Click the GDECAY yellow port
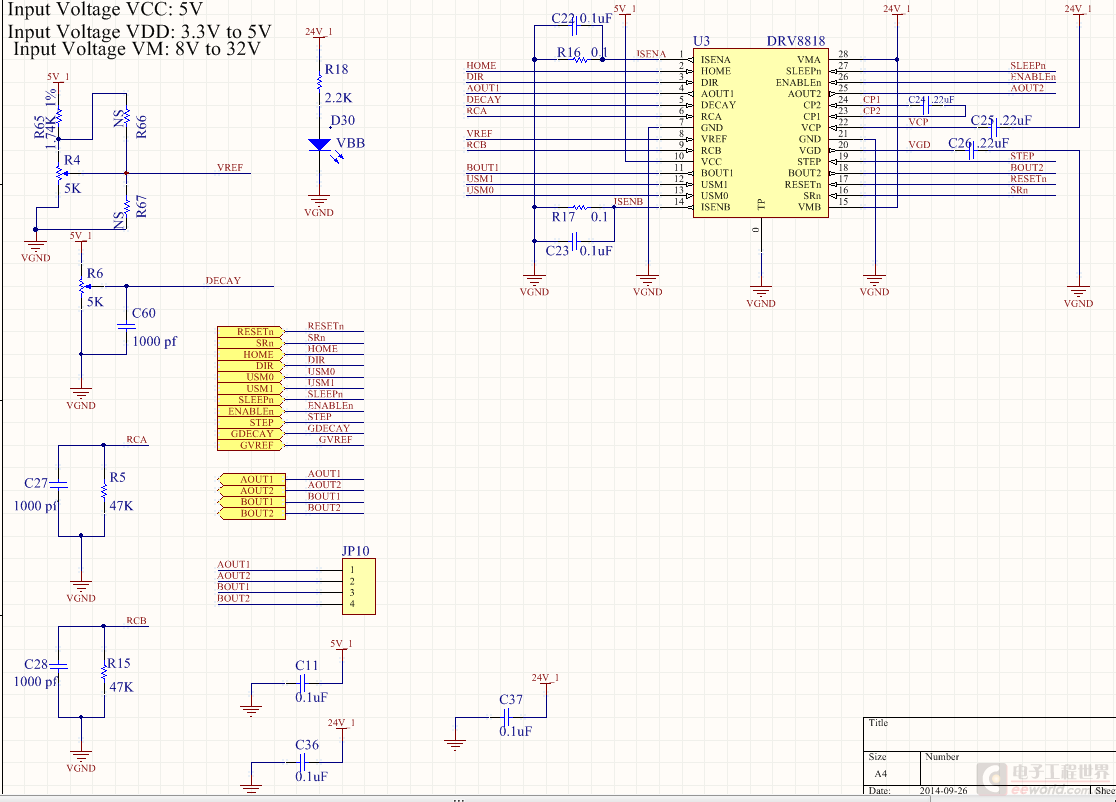Viewport: 1116px width, 802px height. [x=251, y=434]
